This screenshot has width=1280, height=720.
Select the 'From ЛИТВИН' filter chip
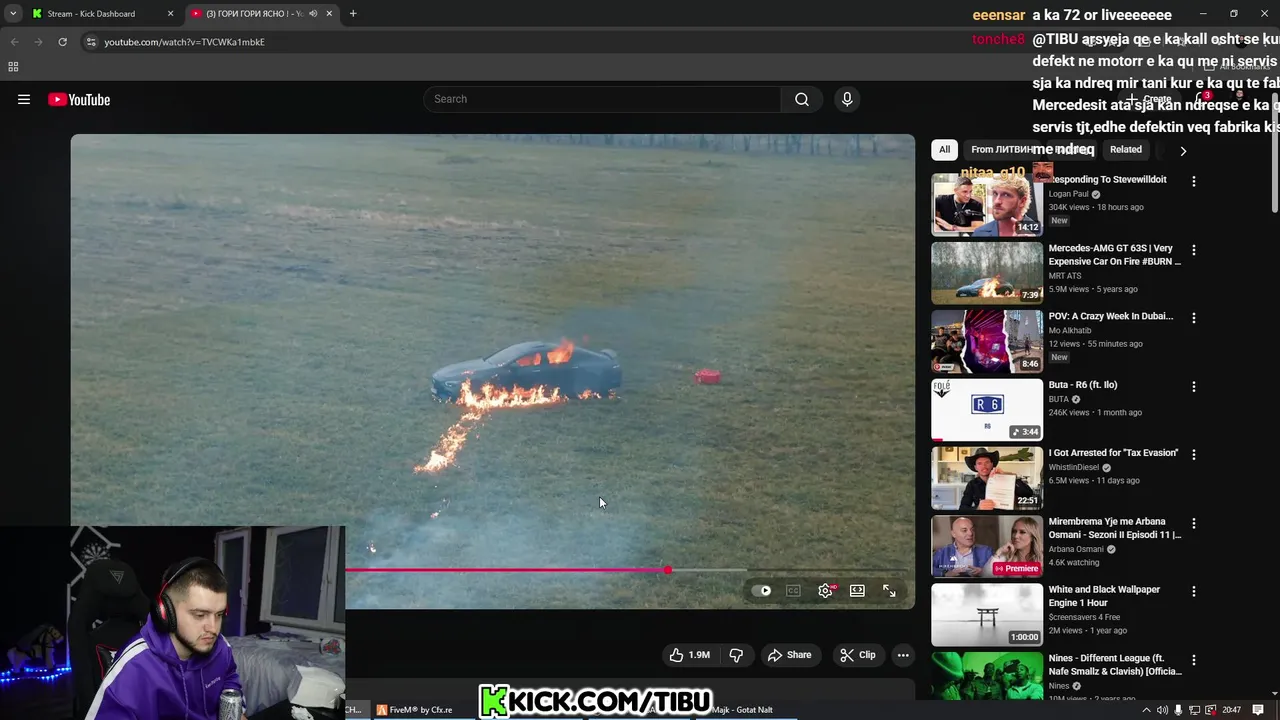1002,150
